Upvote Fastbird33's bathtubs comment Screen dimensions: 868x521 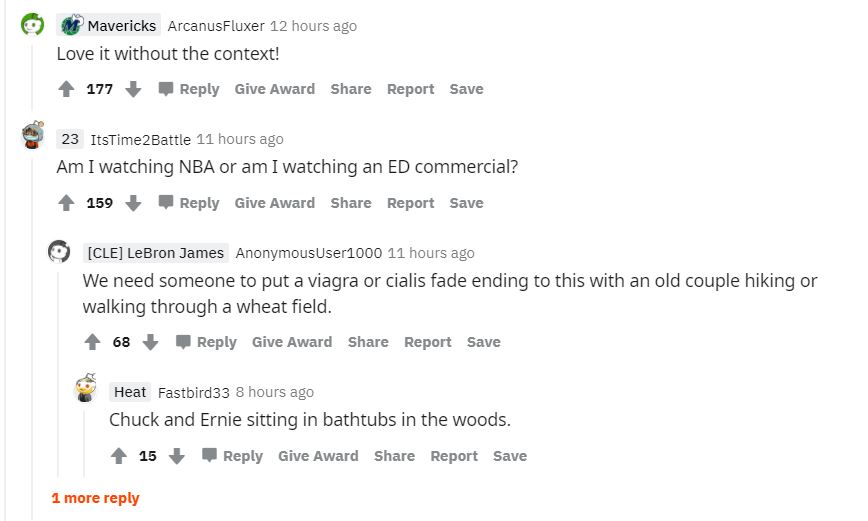point(119,456)
